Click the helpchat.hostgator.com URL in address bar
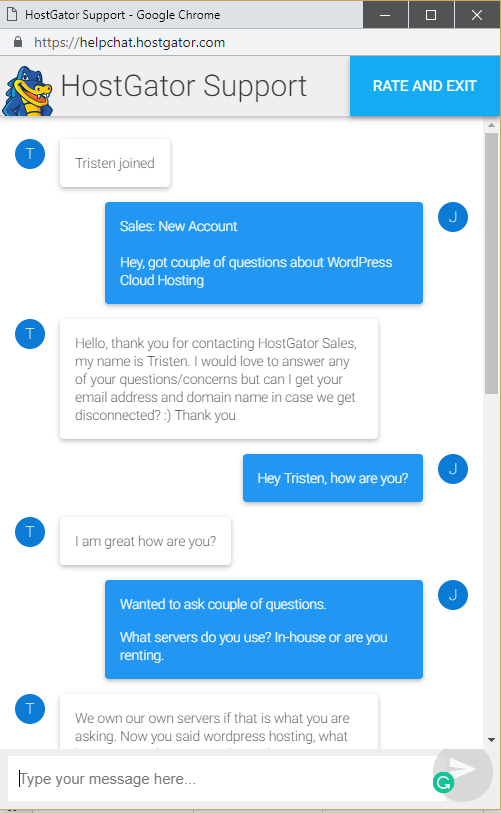 point(130,43)
